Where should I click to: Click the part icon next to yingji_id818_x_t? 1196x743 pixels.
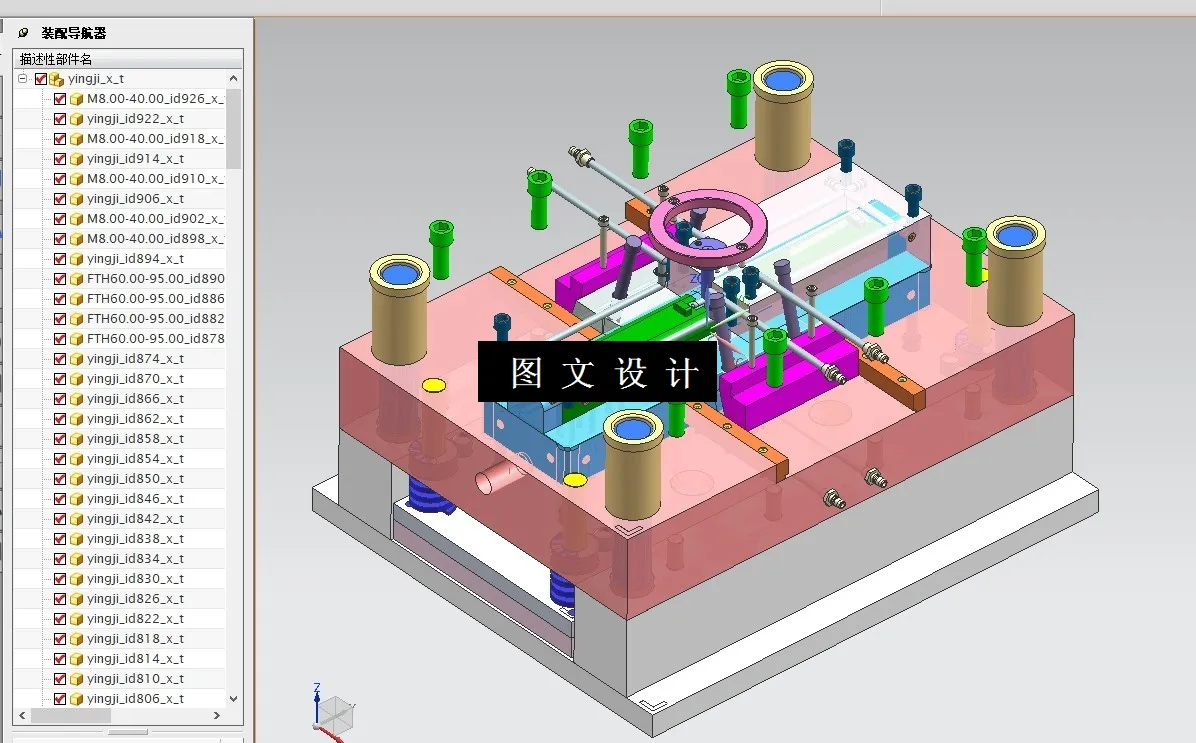point(76,638)
